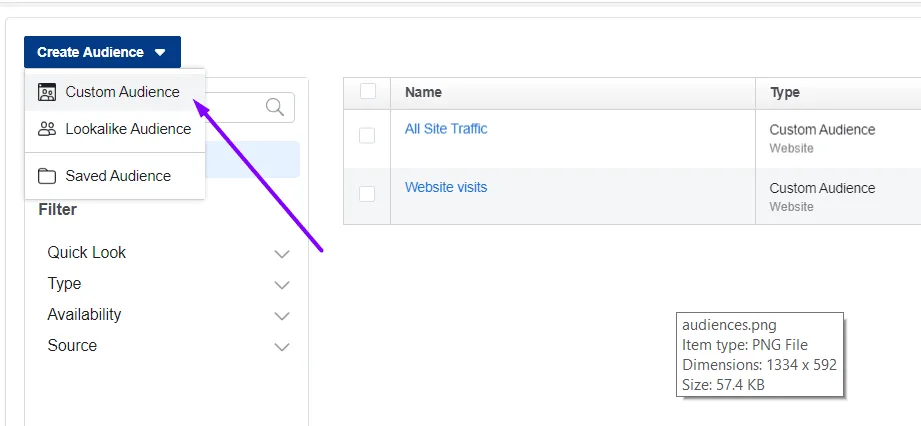Click the Create Audience button
The width and height of the screenshot is (921, 426).
pyautogui.click(x=102, y=52)
